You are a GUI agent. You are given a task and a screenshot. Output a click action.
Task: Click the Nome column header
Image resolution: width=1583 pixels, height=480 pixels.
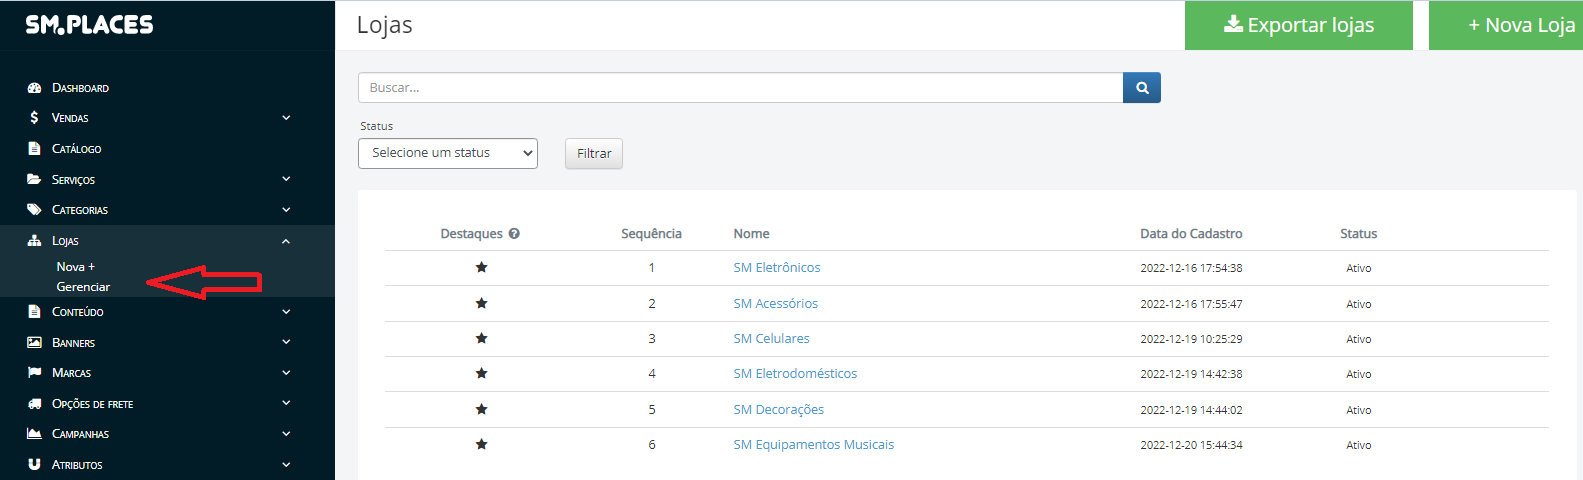(x=751, y=234)
